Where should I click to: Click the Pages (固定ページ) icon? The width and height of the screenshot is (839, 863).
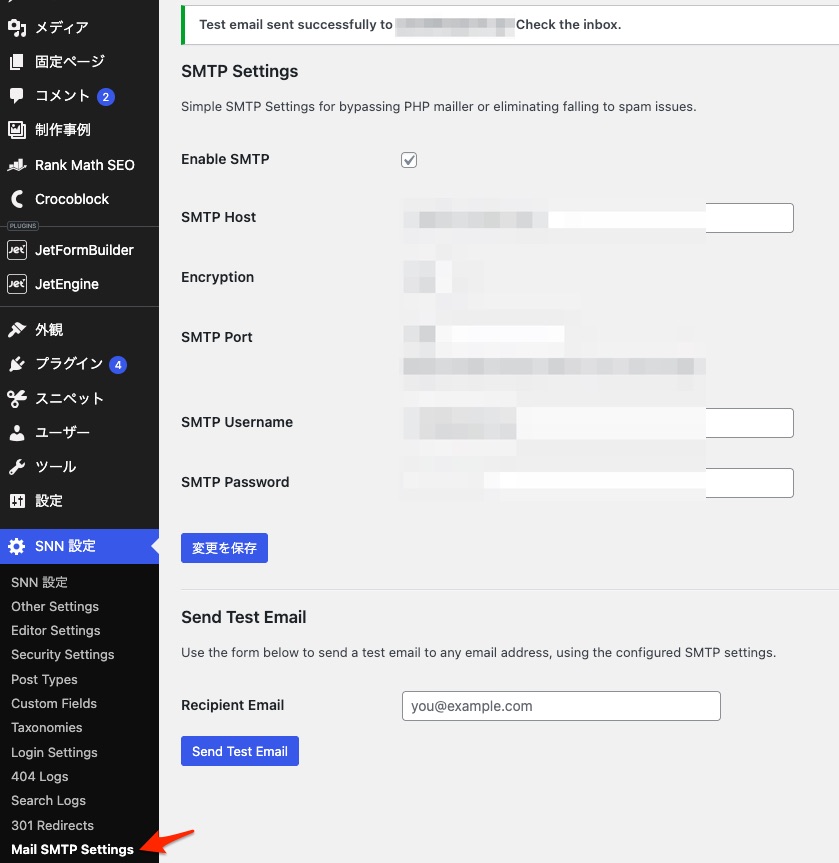[17, 62]
